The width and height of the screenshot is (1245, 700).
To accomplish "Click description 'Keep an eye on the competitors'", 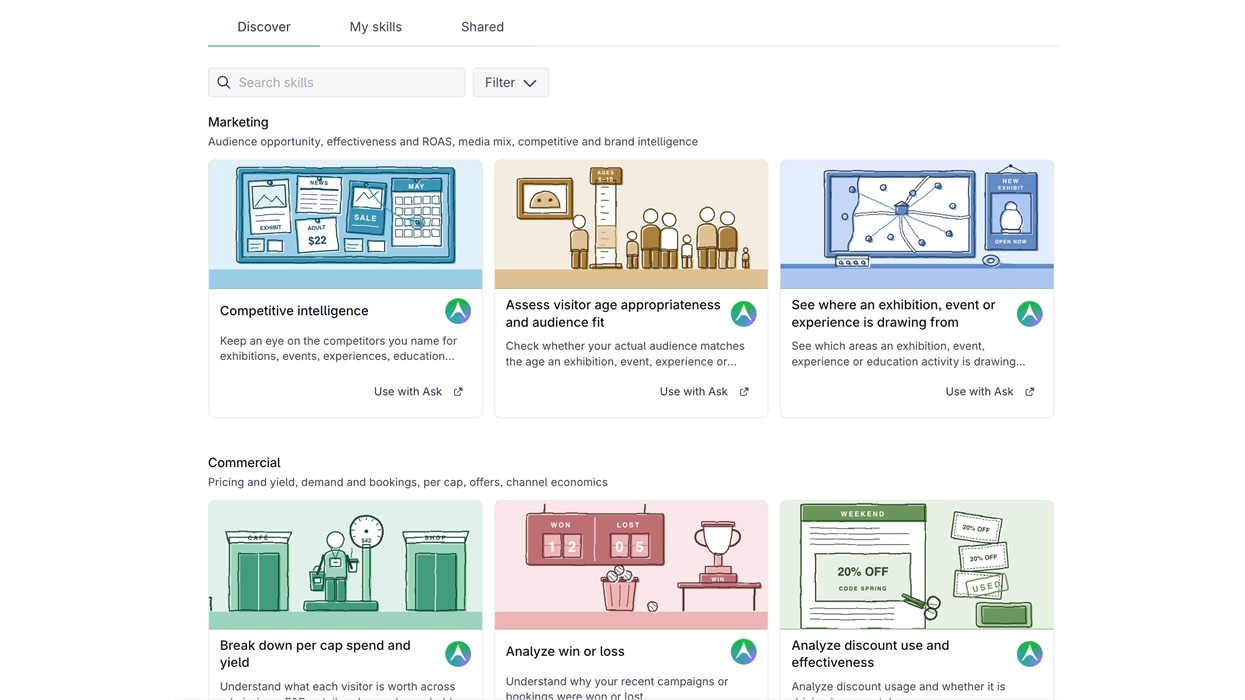I will point(338,348).
